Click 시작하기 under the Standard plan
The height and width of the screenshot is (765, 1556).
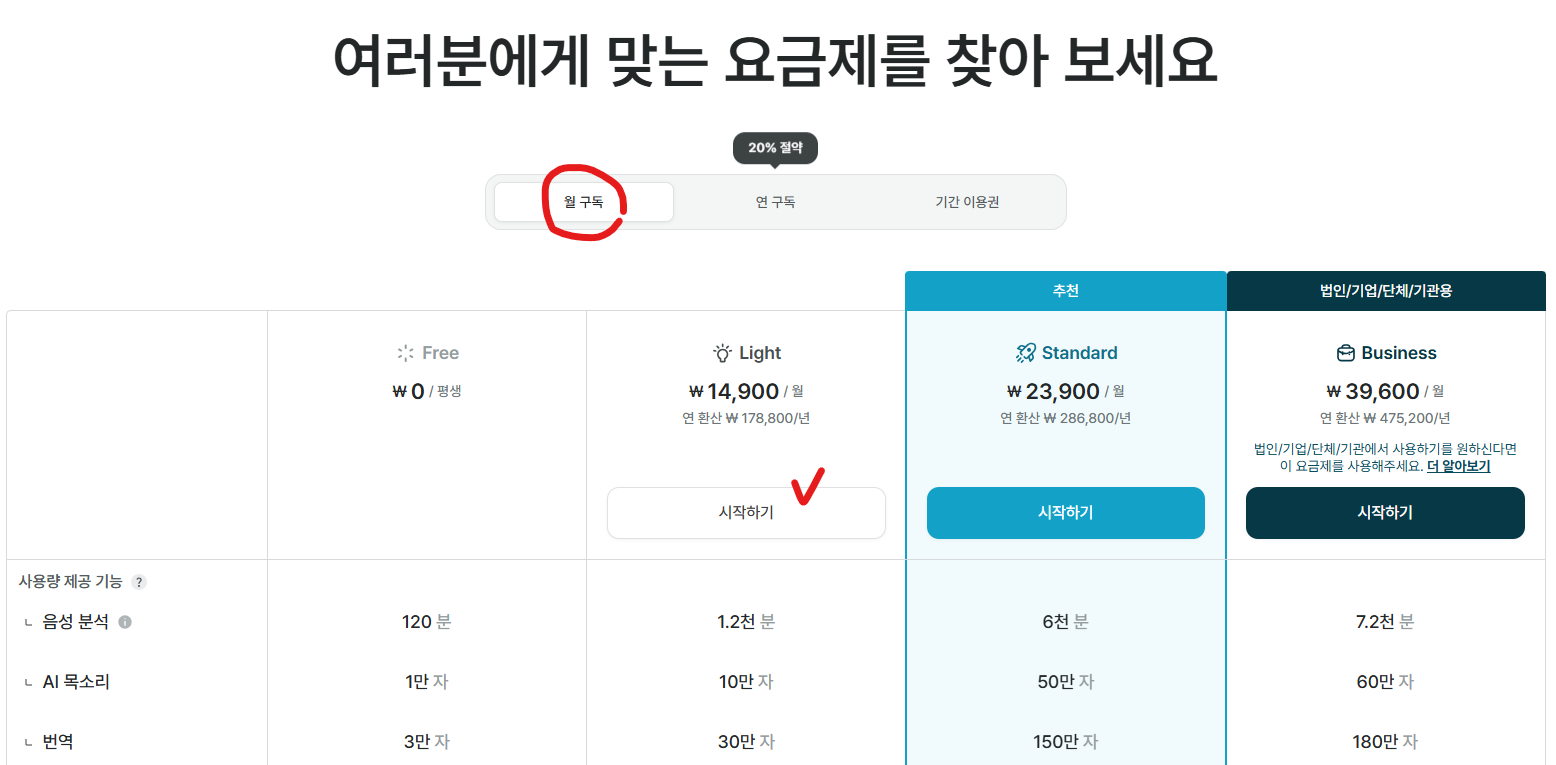[1065, 512]
